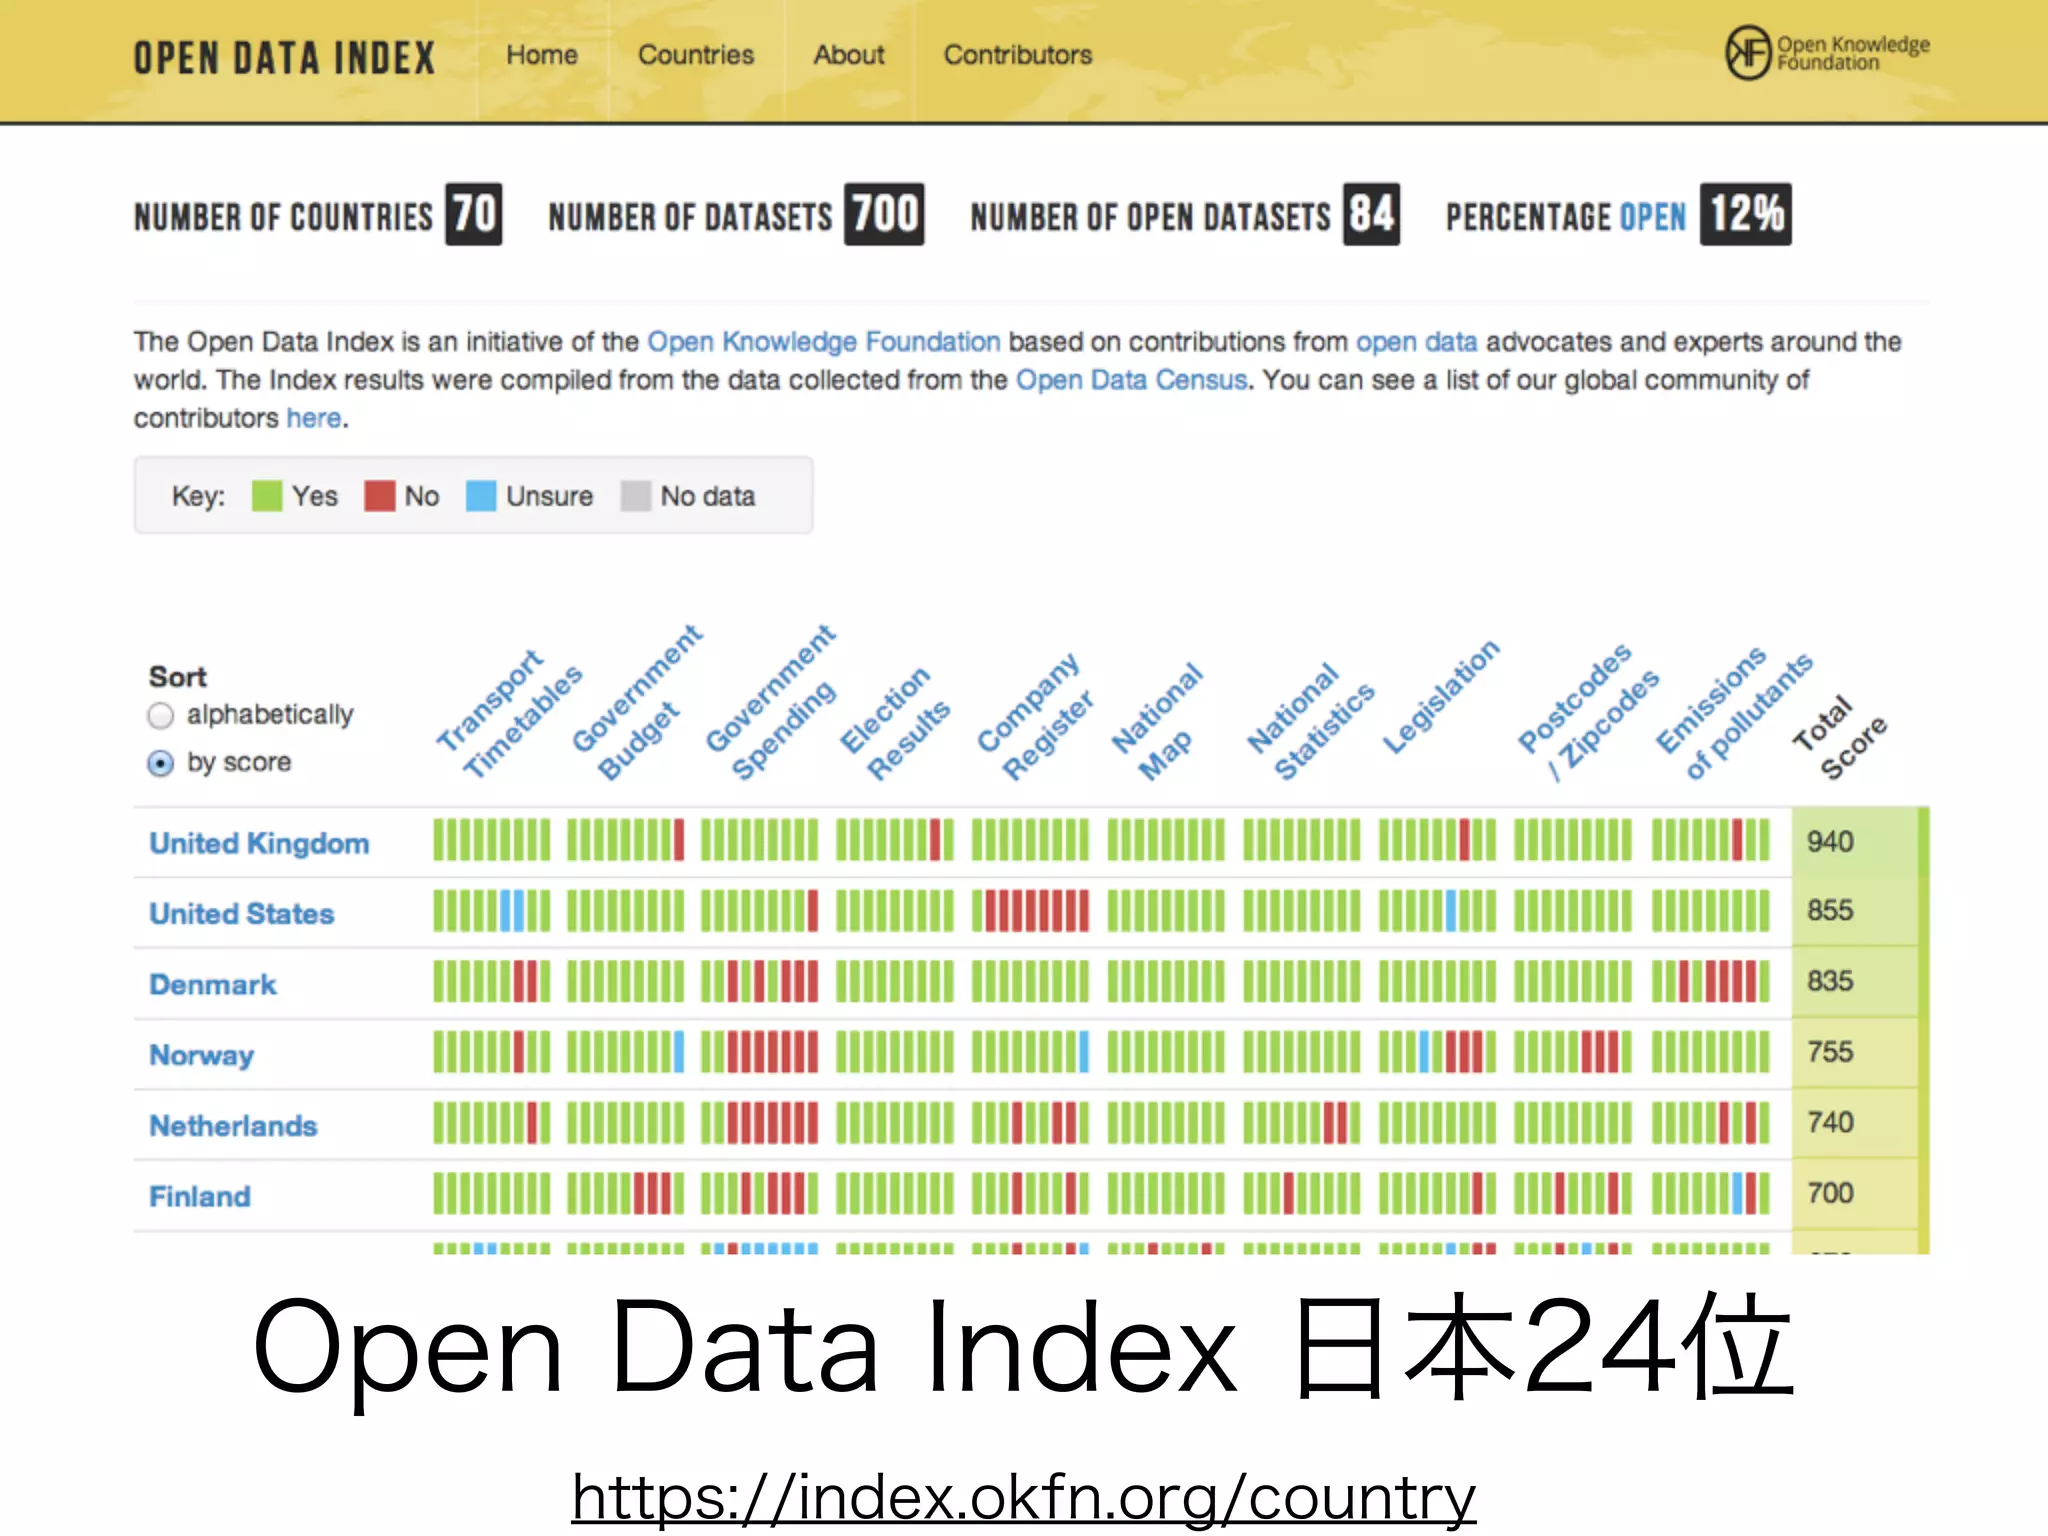Open the Government Budget column header
This screenshot has height=1536, width=2048.
point(636,702)
